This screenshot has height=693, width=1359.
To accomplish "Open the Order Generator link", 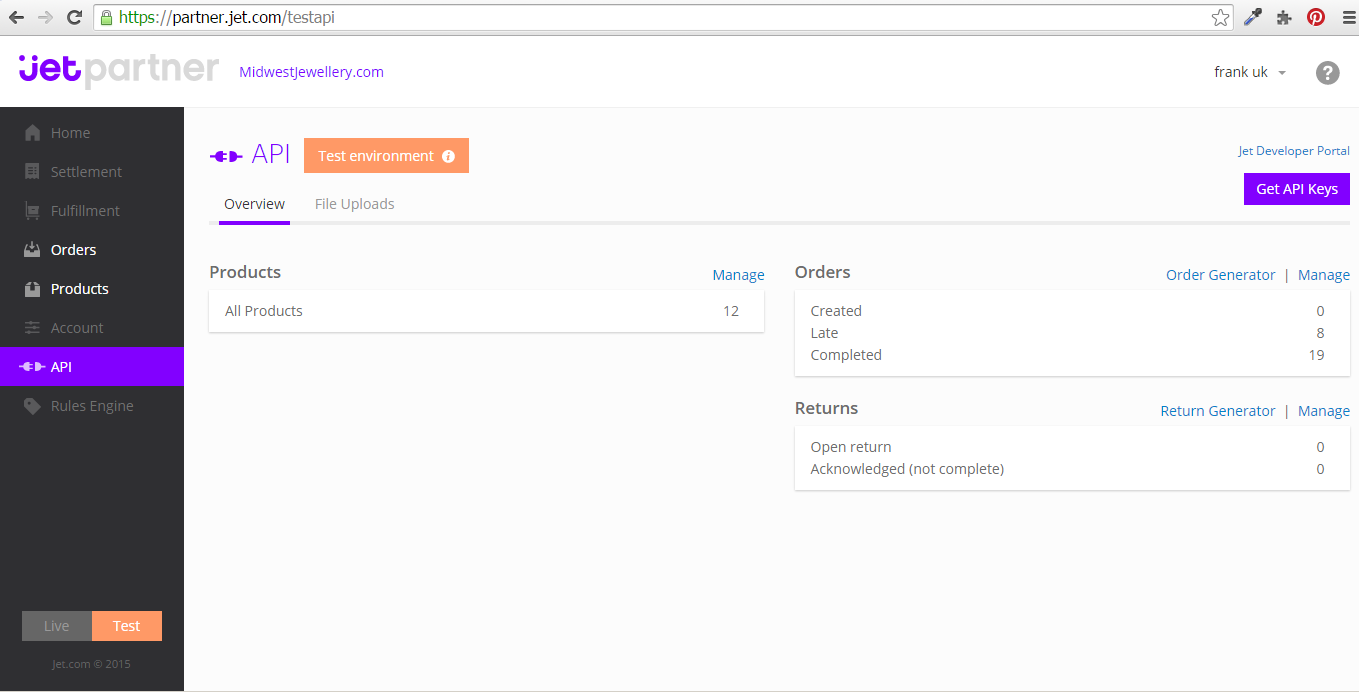I will (1221, 275).
